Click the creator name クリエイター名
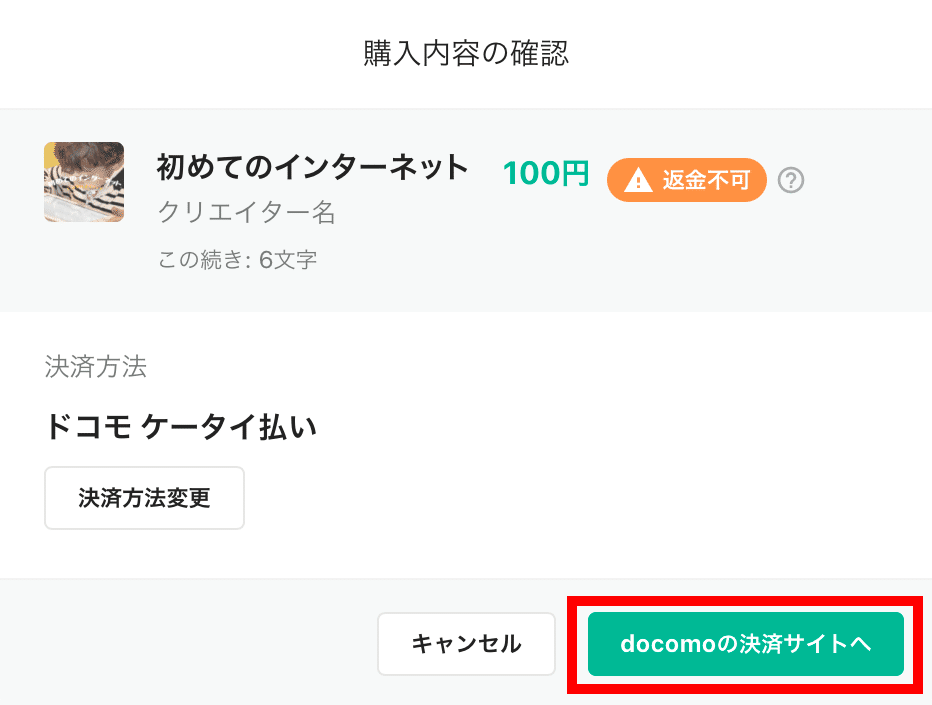This screenshot has width=932, height=705. click(x=247, y=212)
